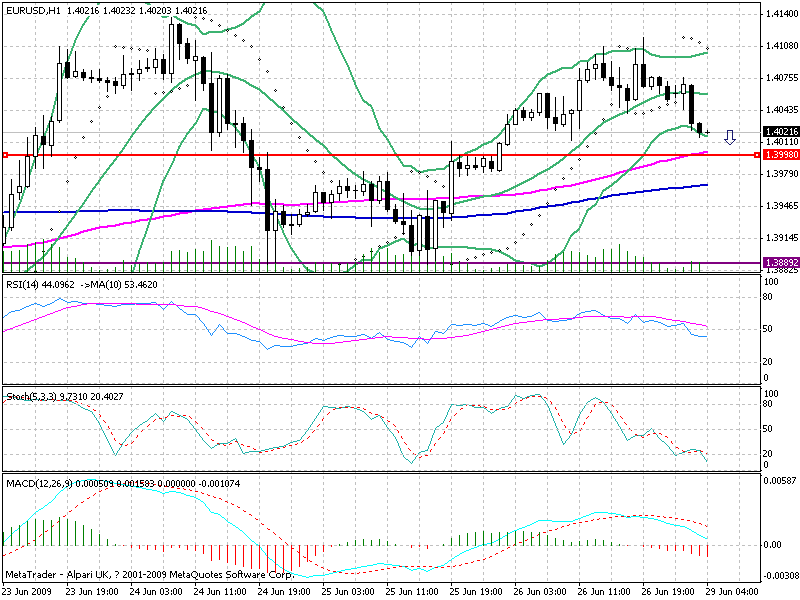Click the 25 Jun 19:00 time label
800x600 pixels.
coord(476,592)
